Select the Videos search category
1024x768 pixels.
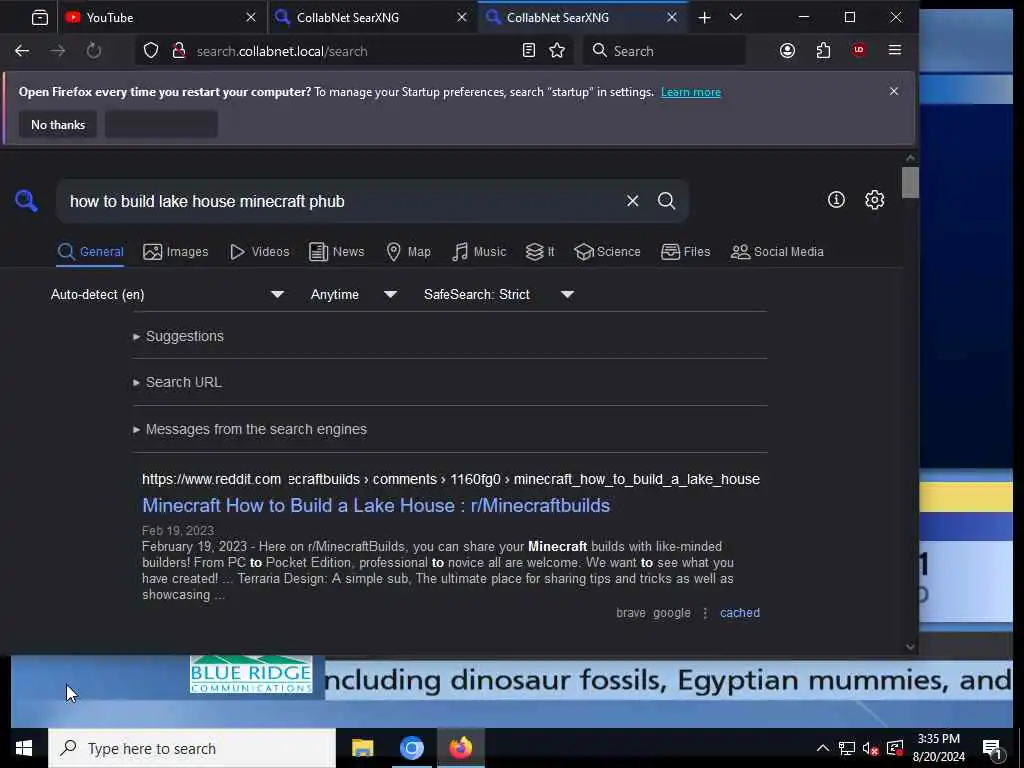tap(259, 251)
